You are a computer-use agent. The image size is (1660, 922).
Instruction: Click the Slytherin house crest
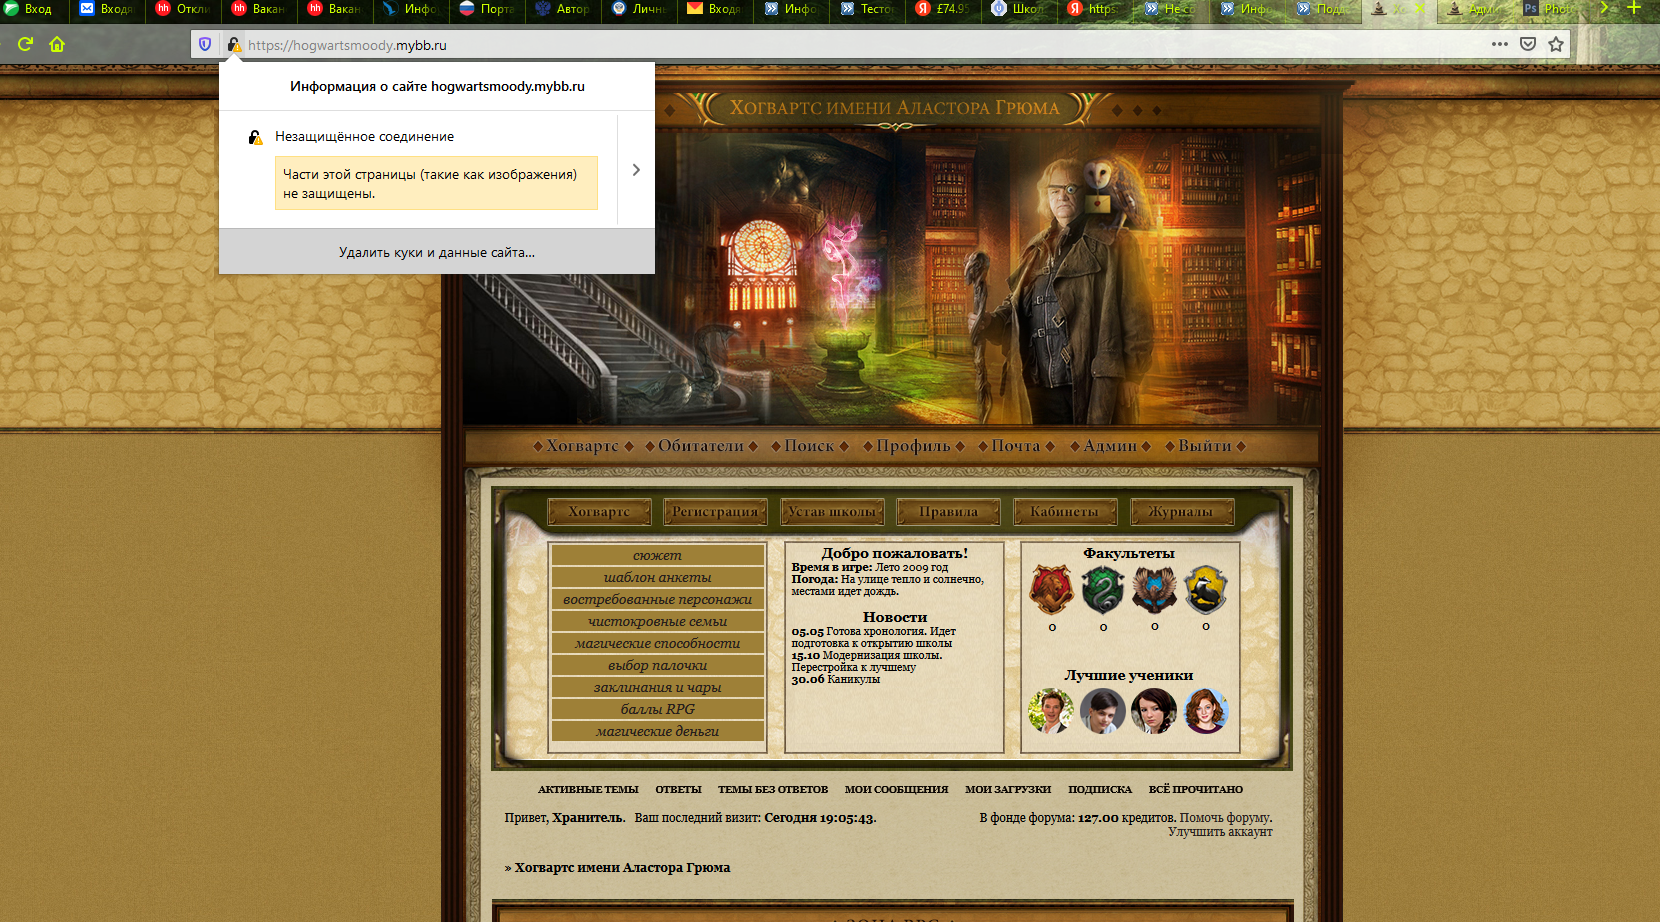click(1103, 589)
